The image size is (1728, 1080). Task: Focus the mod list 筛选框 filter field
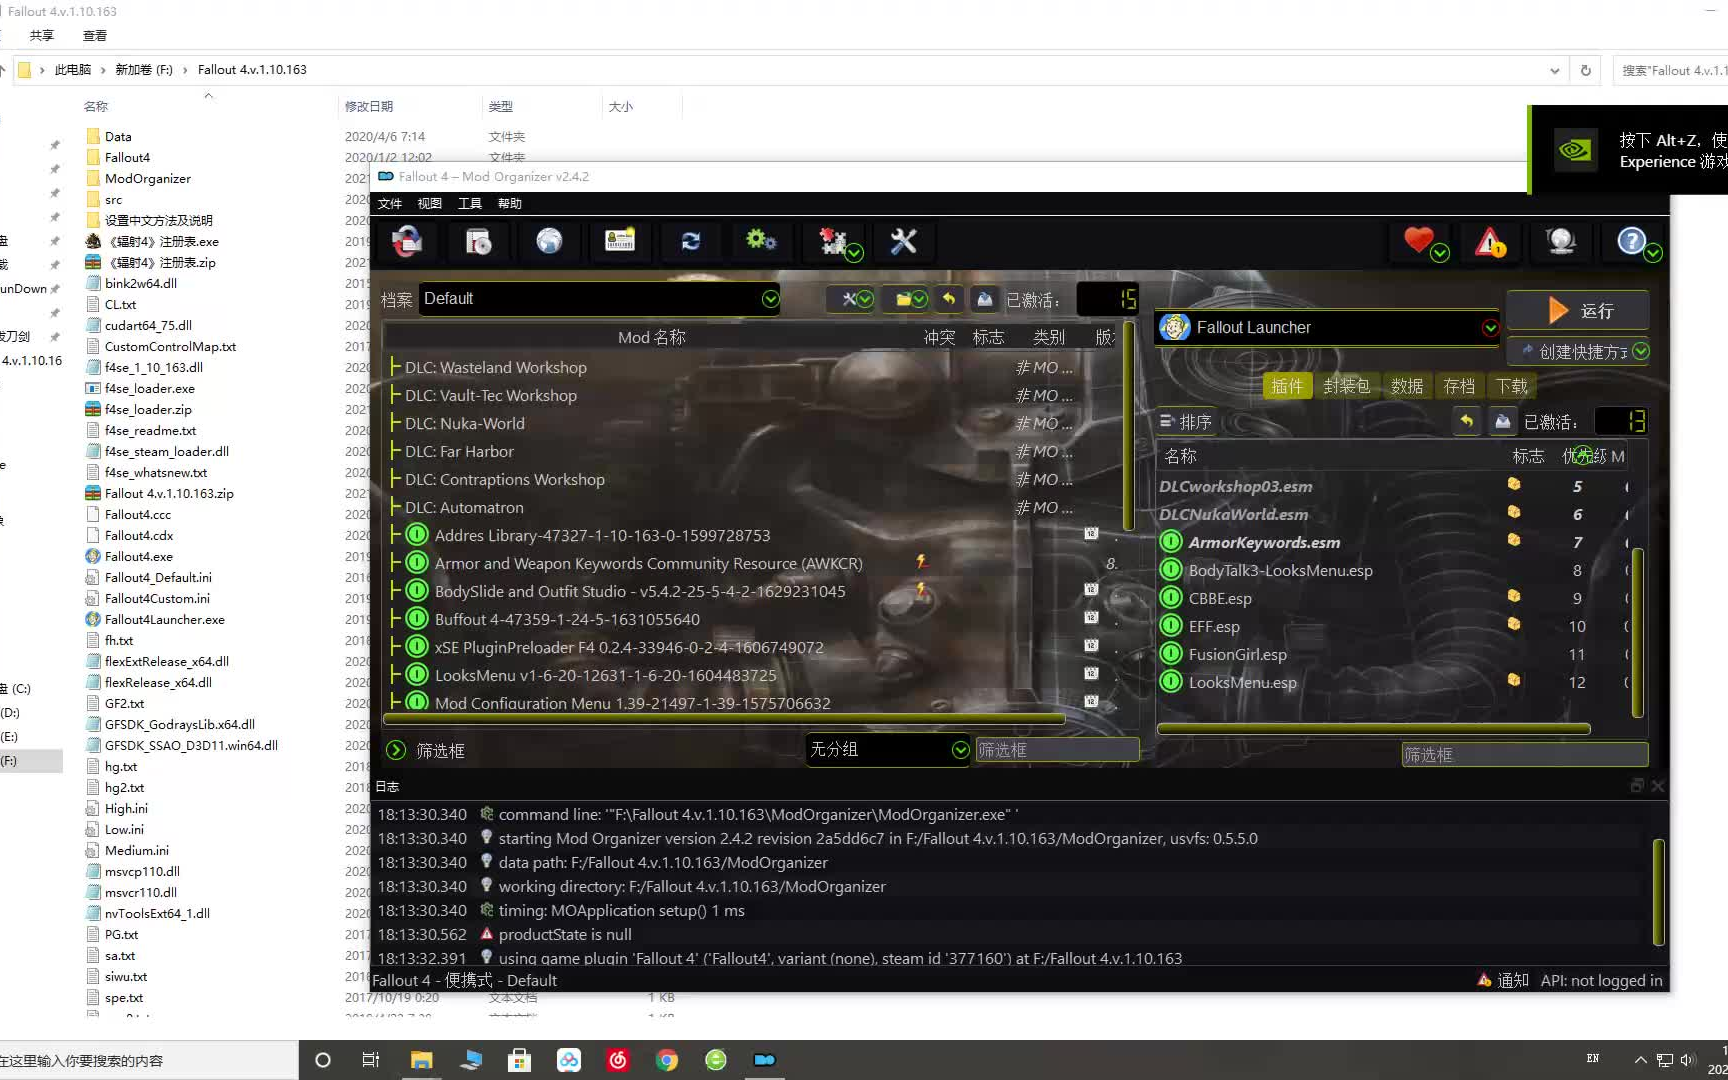(1057, 749)
